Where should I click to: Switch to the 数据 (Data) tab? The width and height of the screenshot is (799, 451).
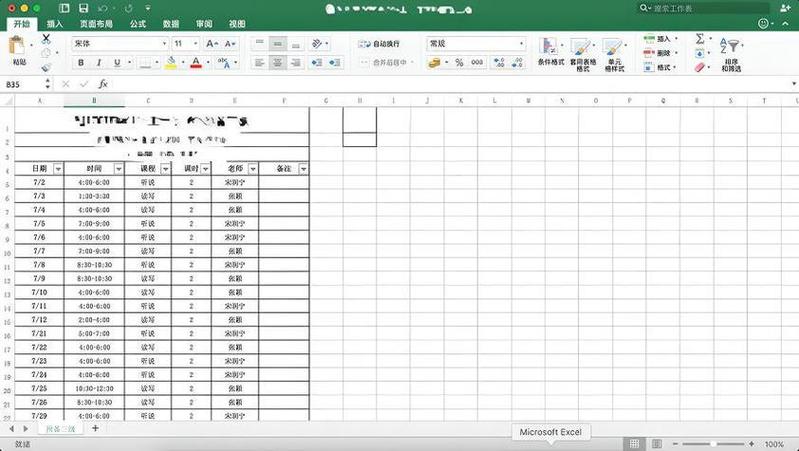[x=171, y=24]
